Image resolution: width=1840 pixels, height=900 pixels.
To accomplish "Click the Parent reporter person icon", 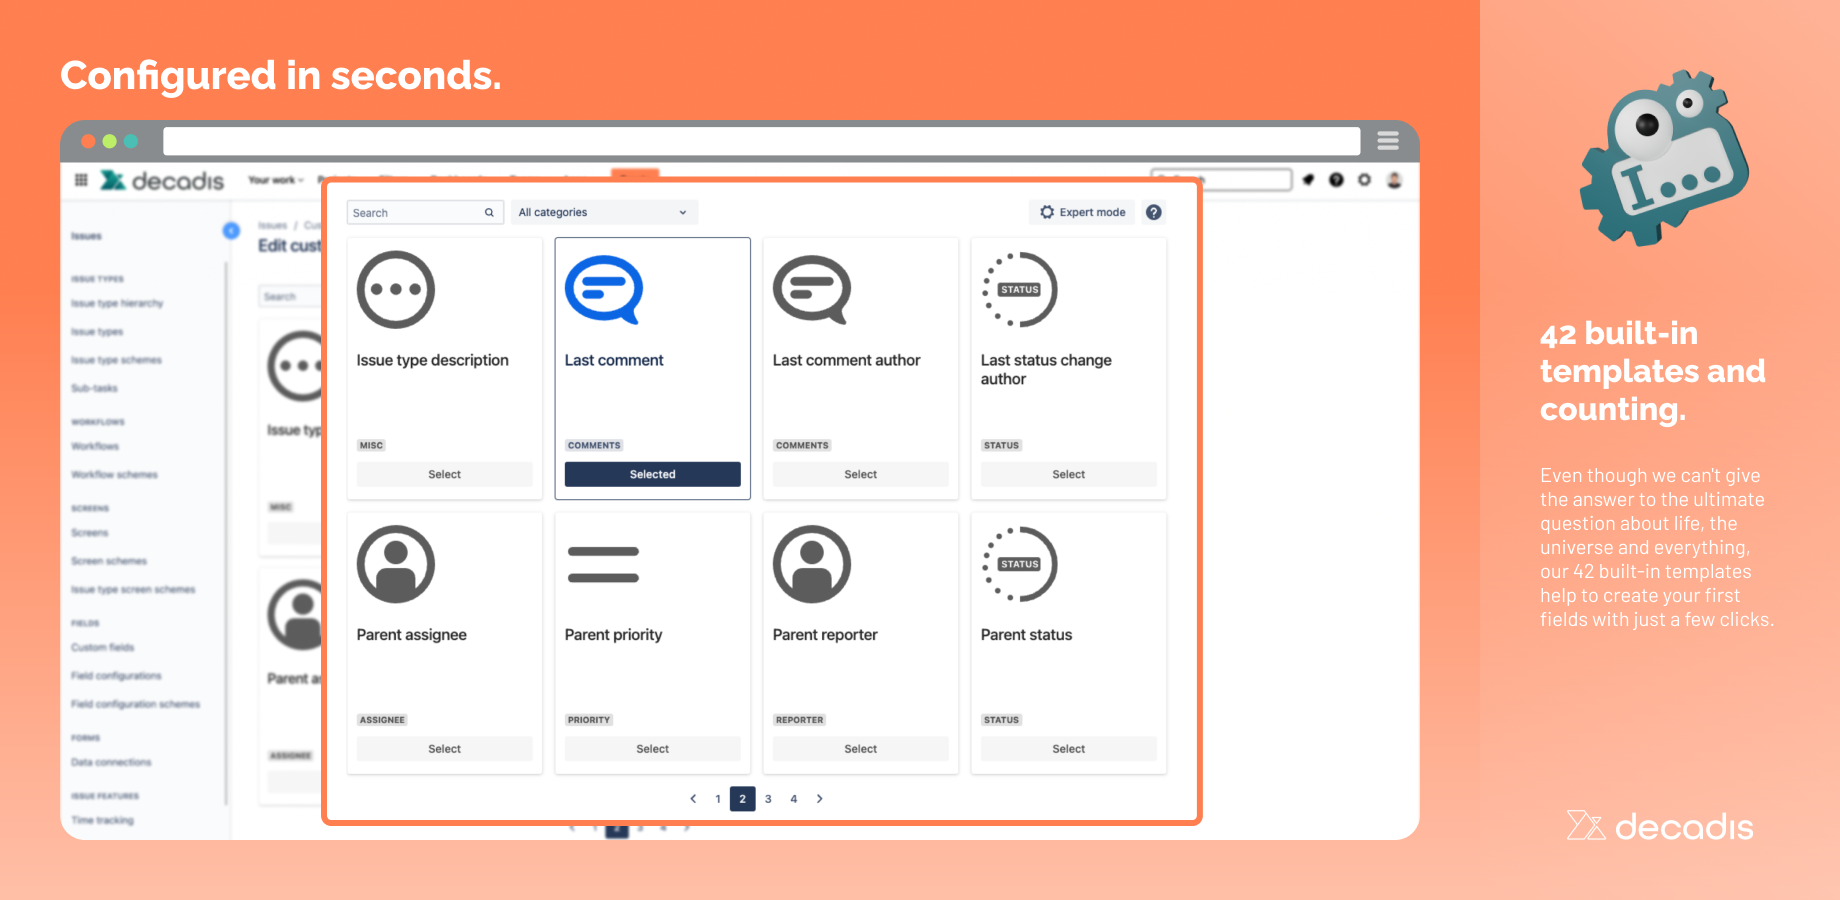I will [x=812, y=564].
